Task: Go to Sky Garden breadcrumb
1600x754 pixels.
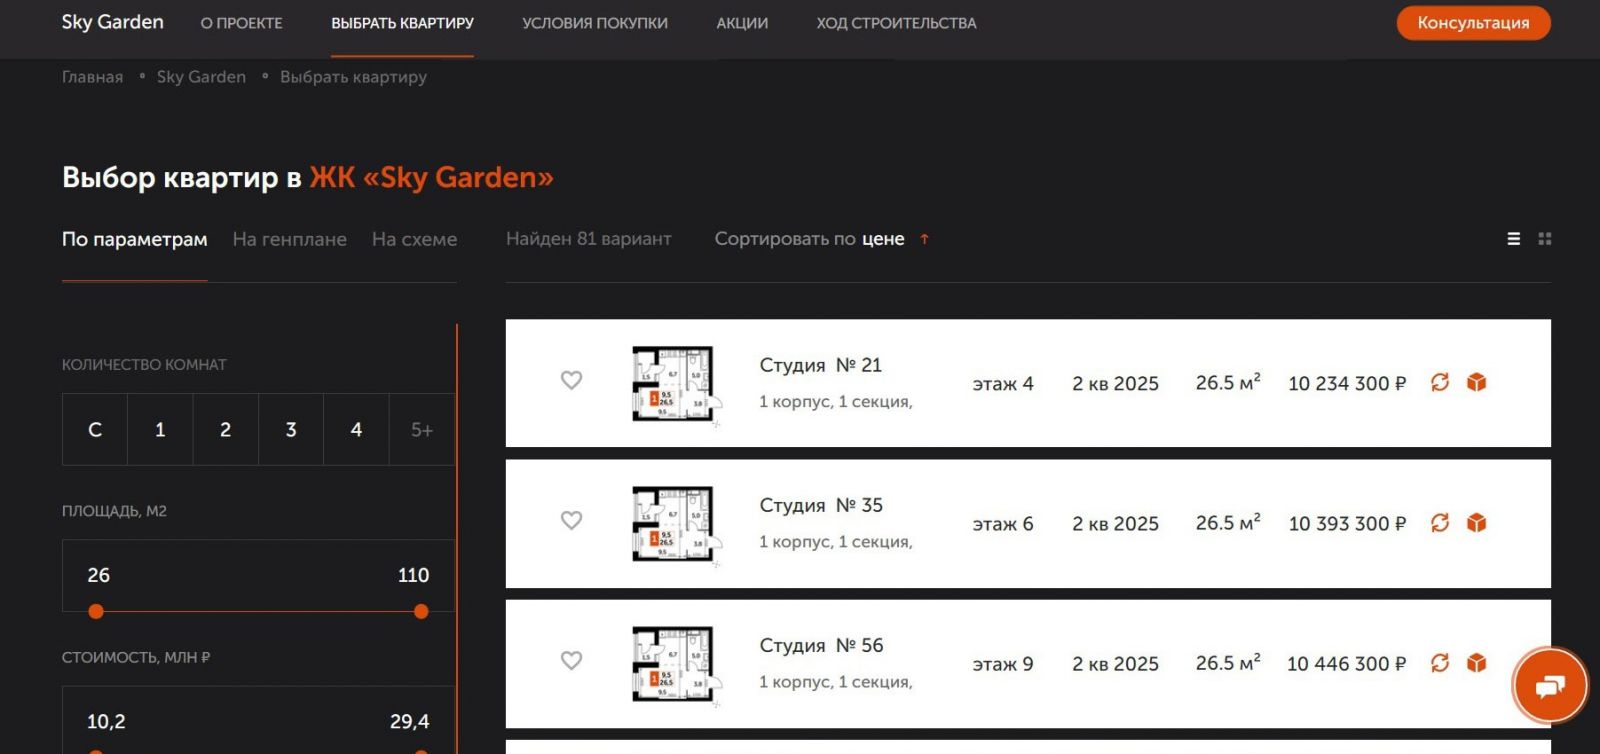Action: click(201, 77)
